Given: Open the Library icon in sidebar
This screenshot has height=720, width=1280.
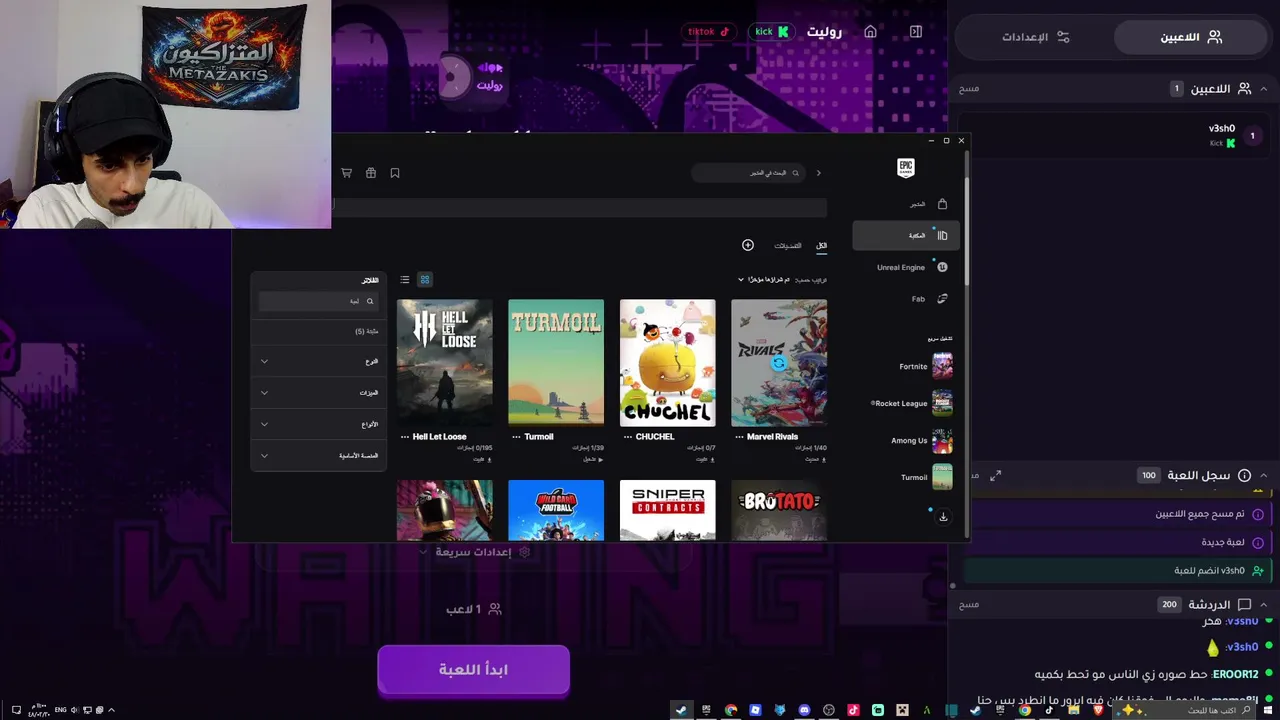Looking at the screenshot, I should (x=942, y=236).
